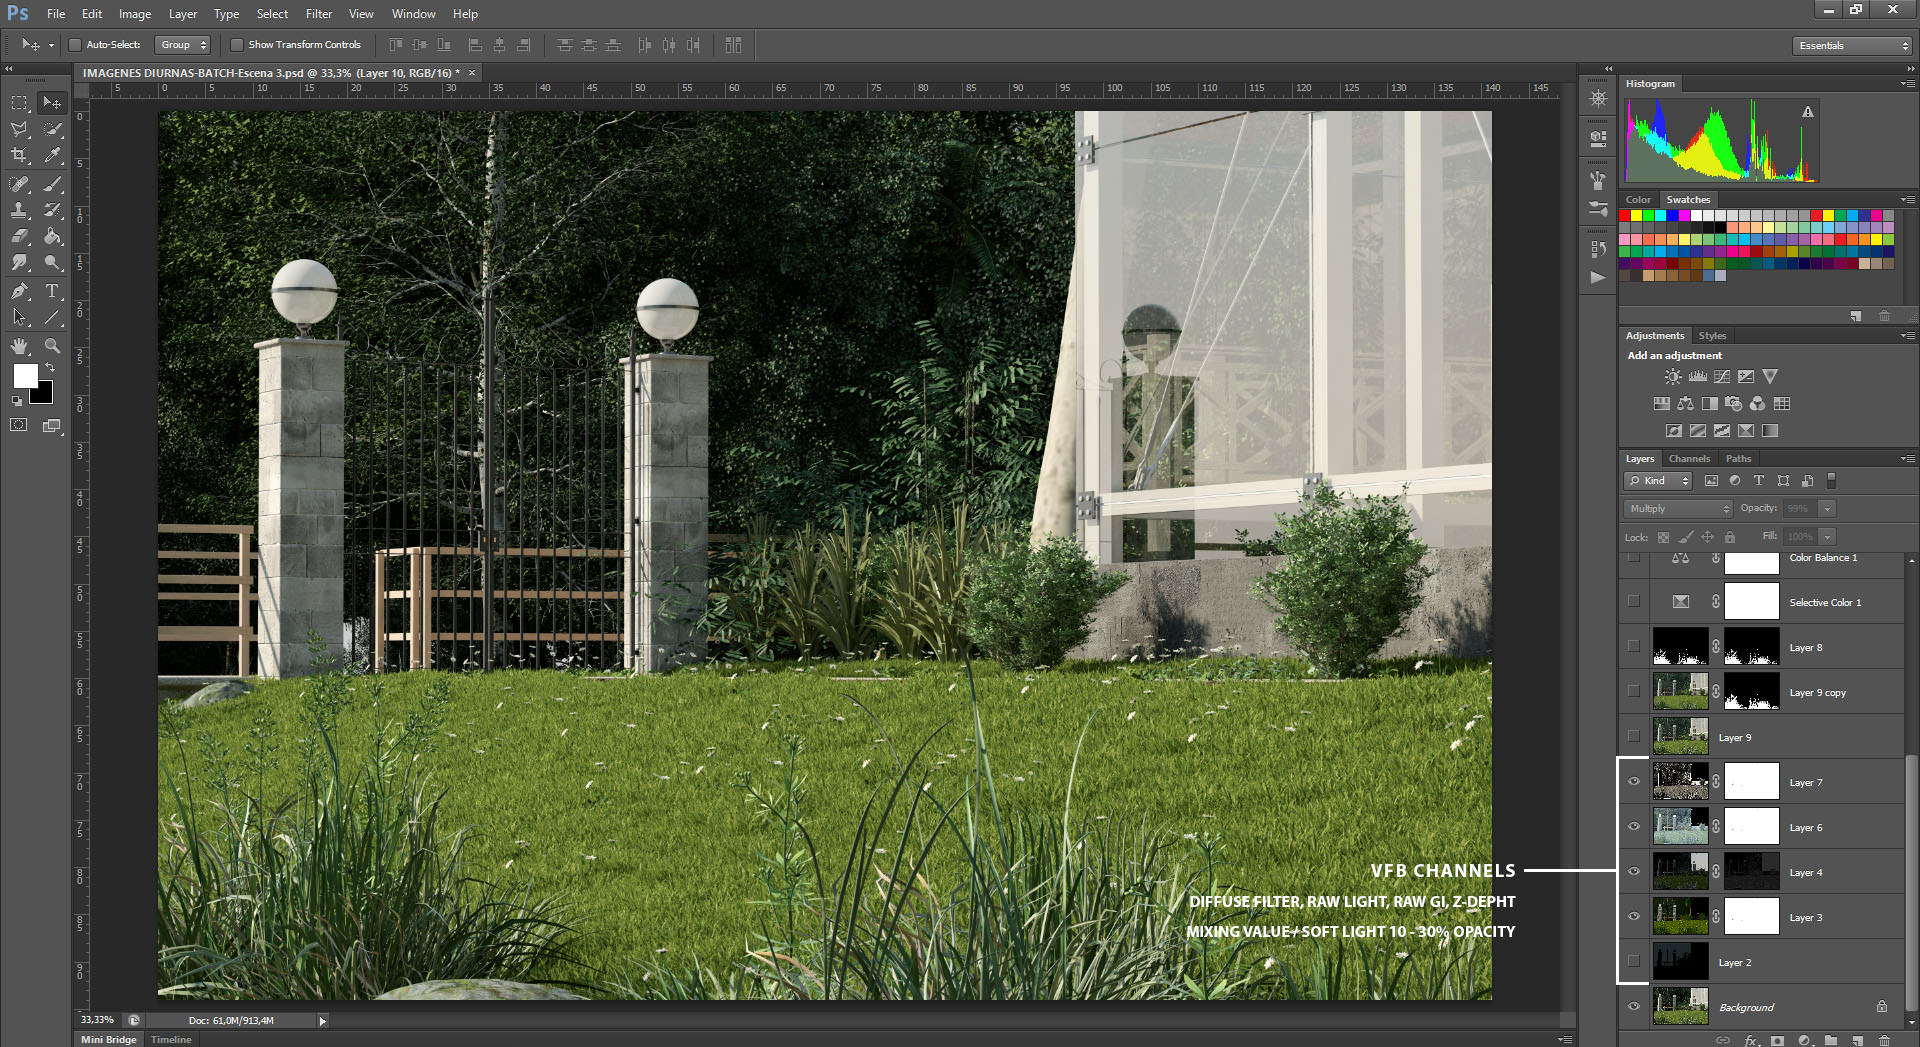Select Layer 6 thumbnail
Viewport: 1920px width, 1047px height.
point(1680,827)
